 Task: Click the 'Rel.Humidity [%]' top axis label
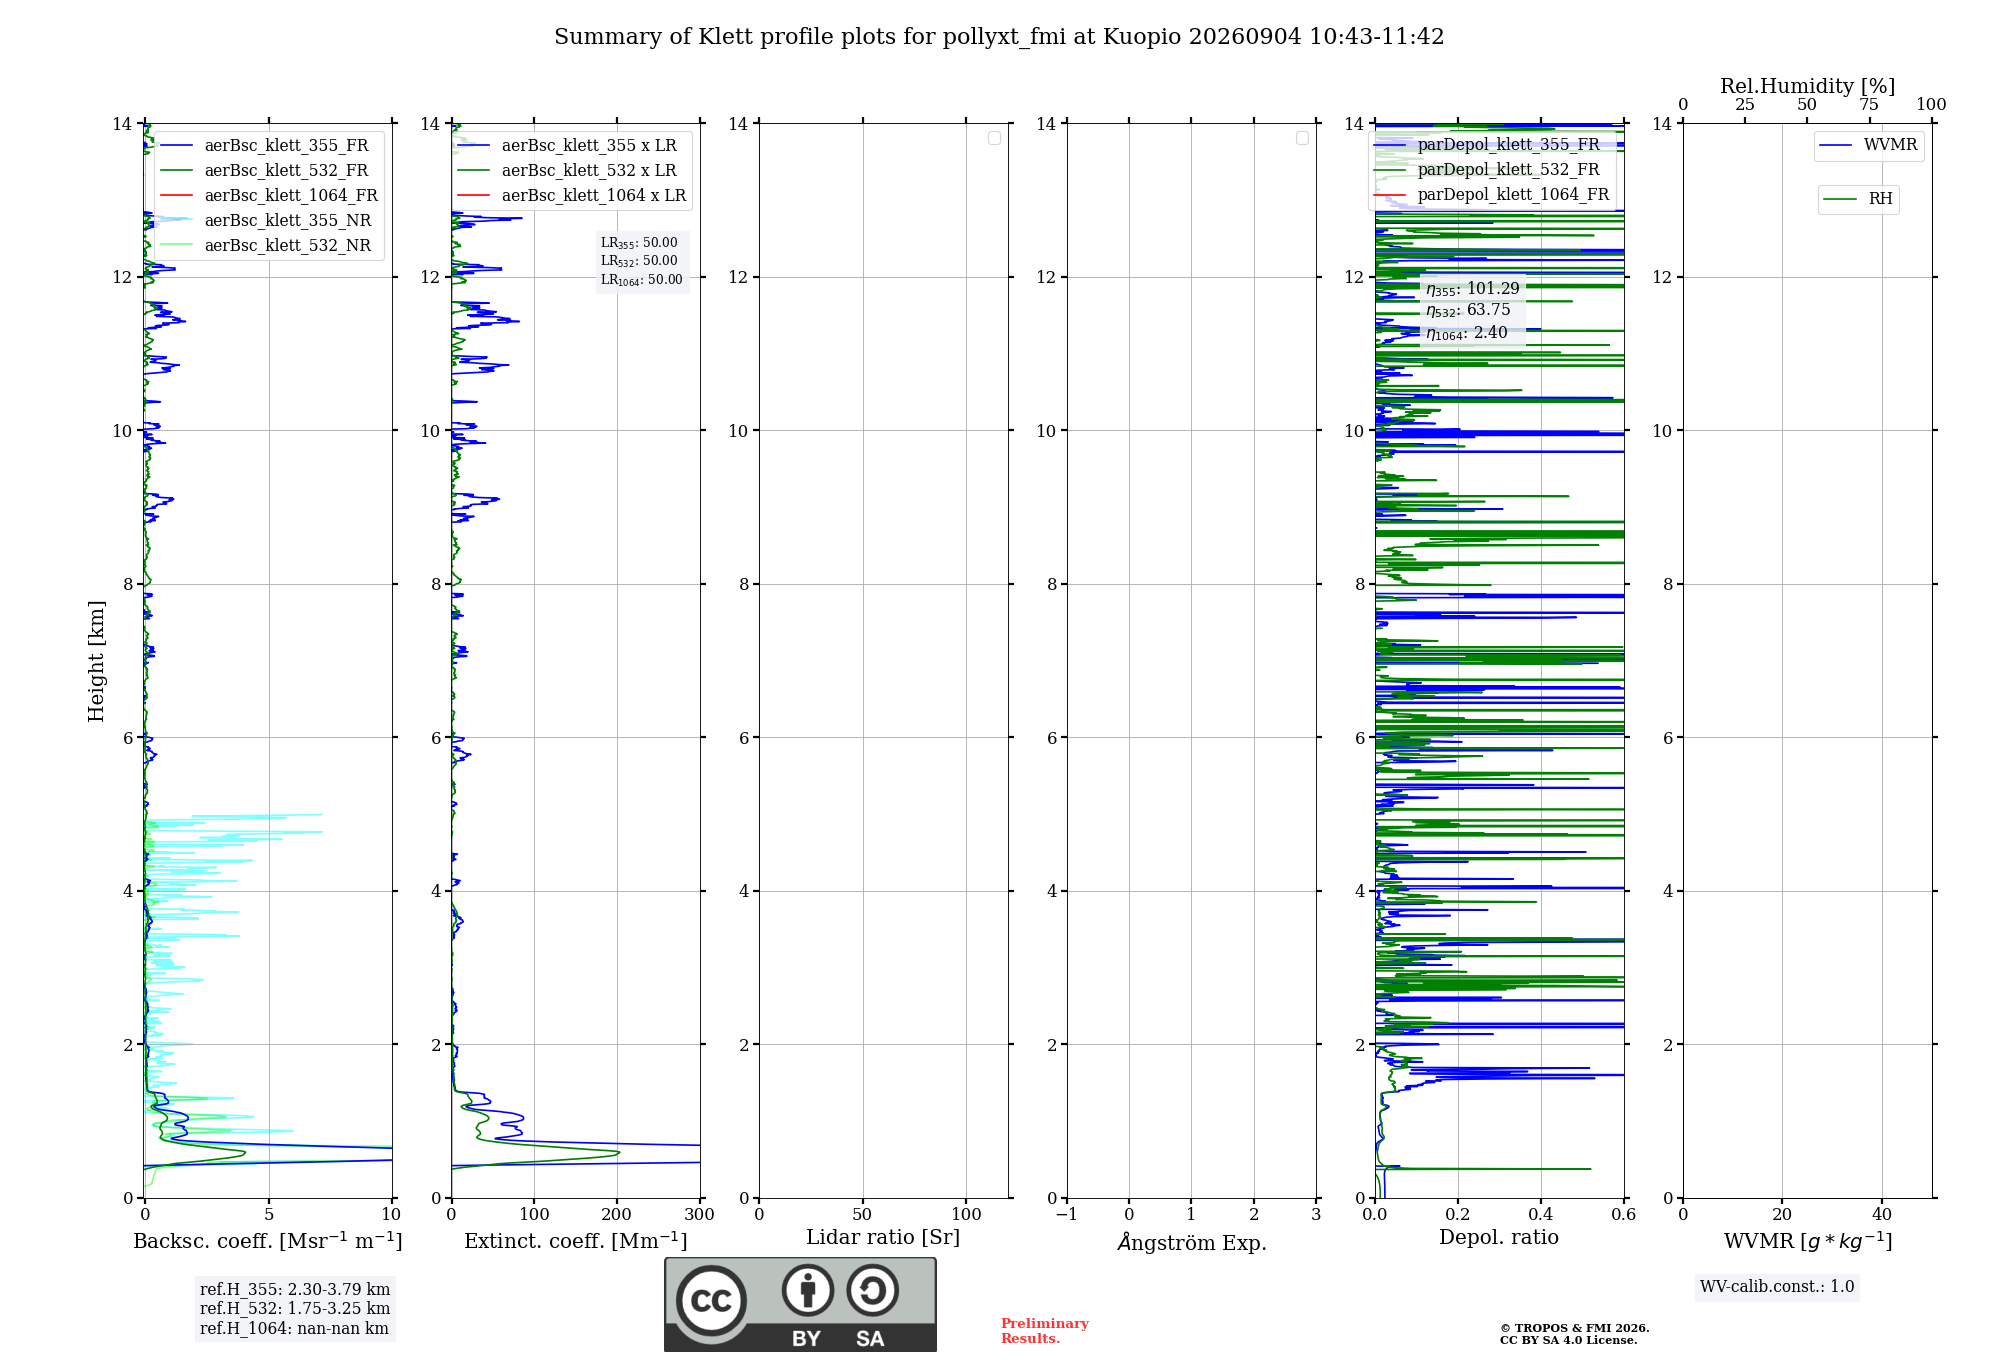coord(1807,86)
